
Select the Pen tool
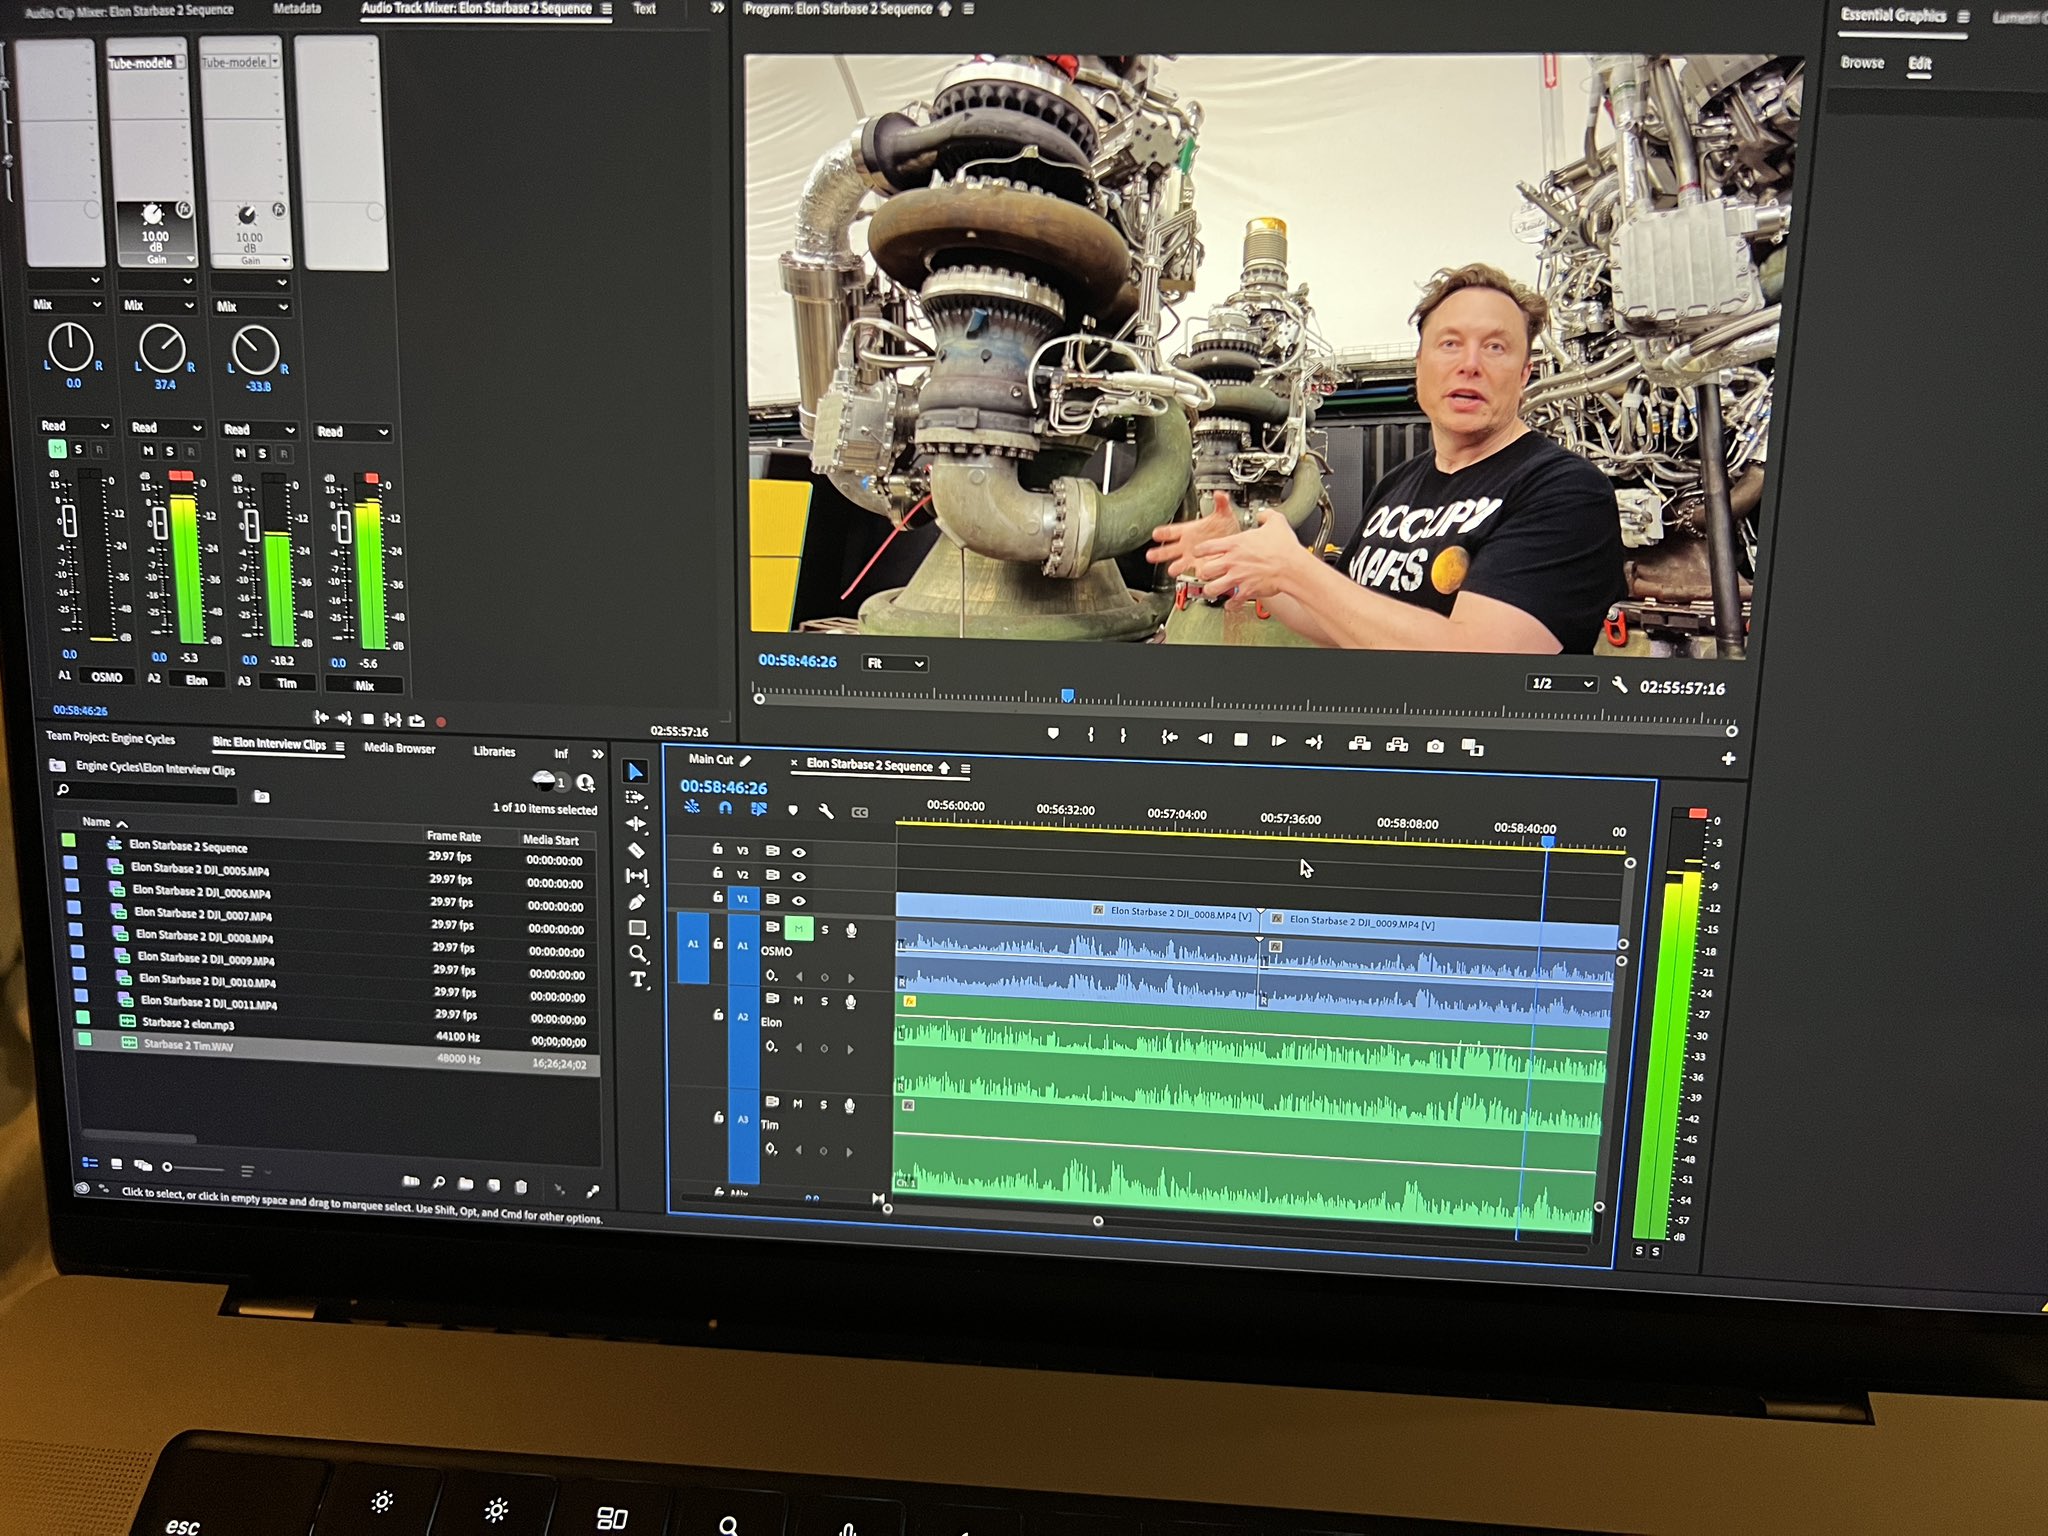(637, 902)
